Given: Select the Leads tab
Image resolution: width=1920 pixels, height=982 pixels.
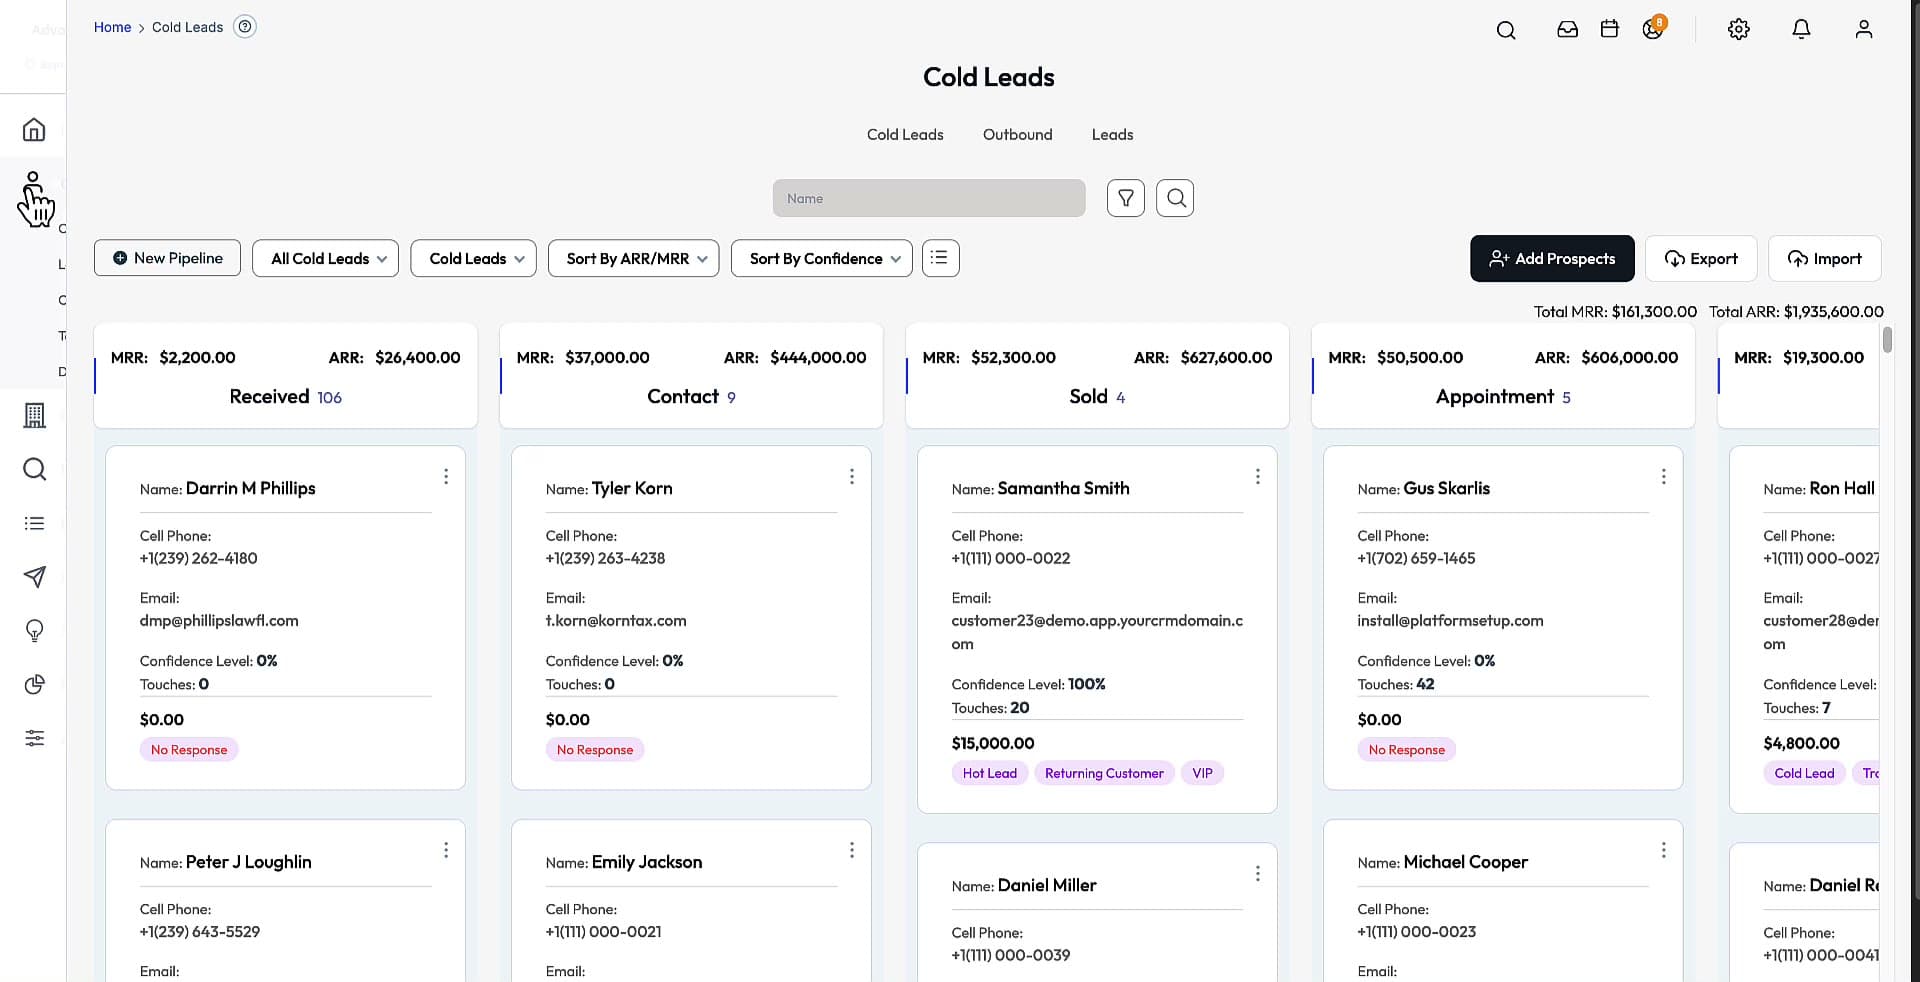Looking at the screenshot, I should pos(1112,135).
